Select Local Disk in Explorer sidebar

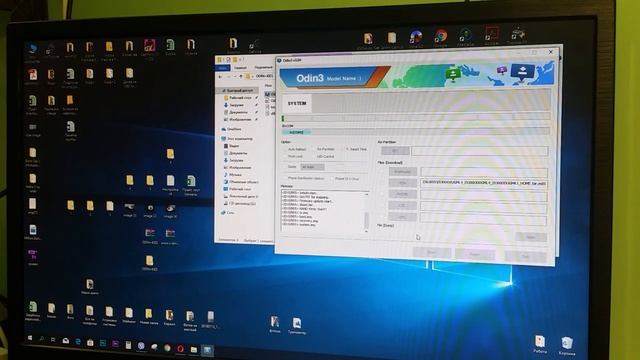[x=240, y=196]
